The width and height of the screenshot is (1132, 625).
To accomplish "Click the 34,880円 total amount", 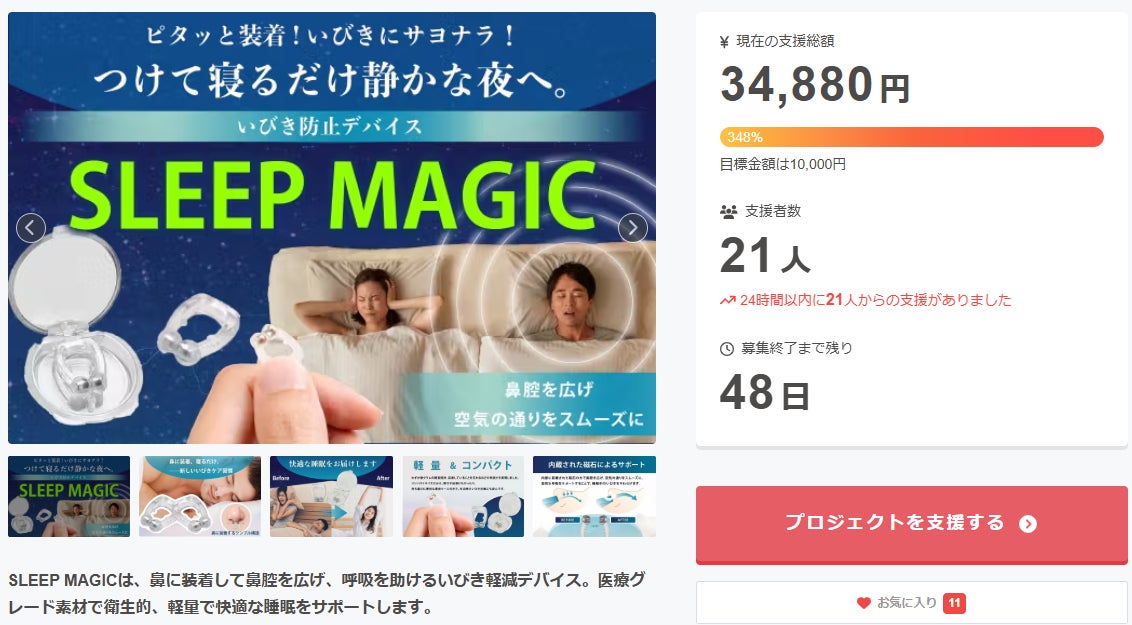I will pyautogui.click(x=814, y=84).
